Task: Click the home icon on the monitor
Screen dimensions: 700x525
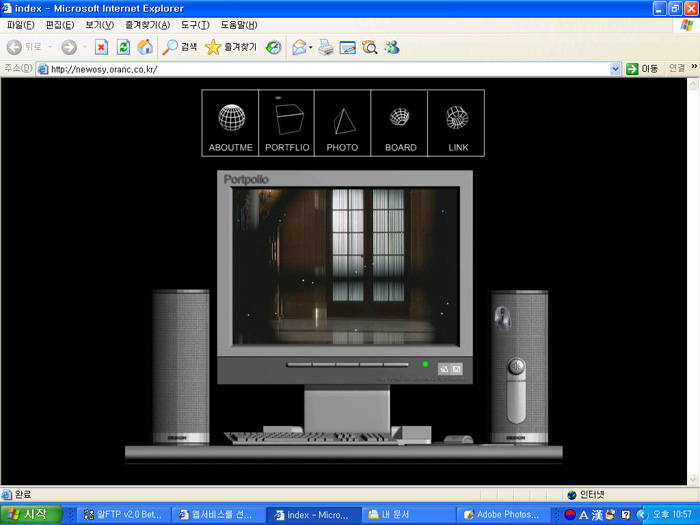Action: pos(444,370)
